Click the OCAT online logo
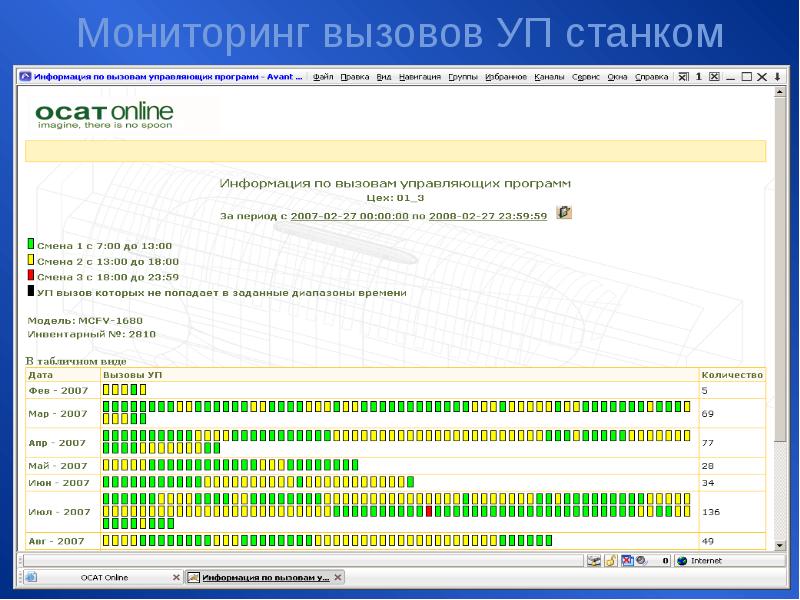The image size is (800, 600). point(104,115)
